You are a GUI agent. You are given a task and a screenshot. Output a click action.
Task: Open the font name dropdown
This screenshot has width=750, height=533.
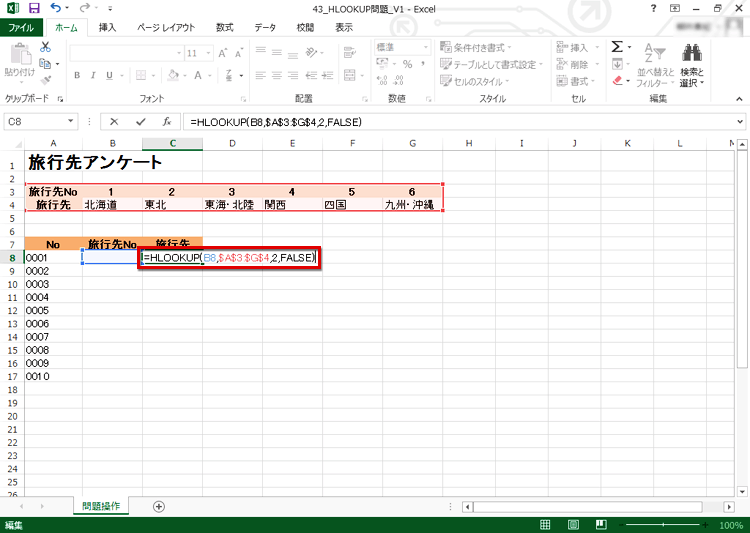coord(179,53)
